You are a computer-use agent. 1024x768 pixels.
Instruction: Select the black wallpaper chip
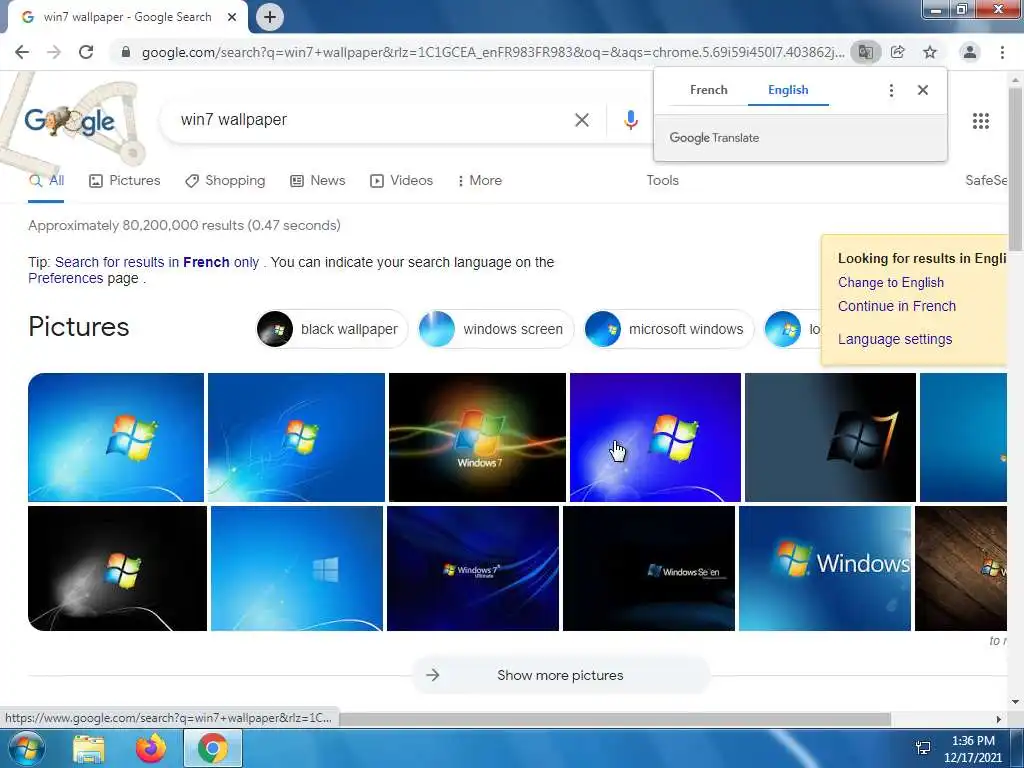[x=332, y=329]
